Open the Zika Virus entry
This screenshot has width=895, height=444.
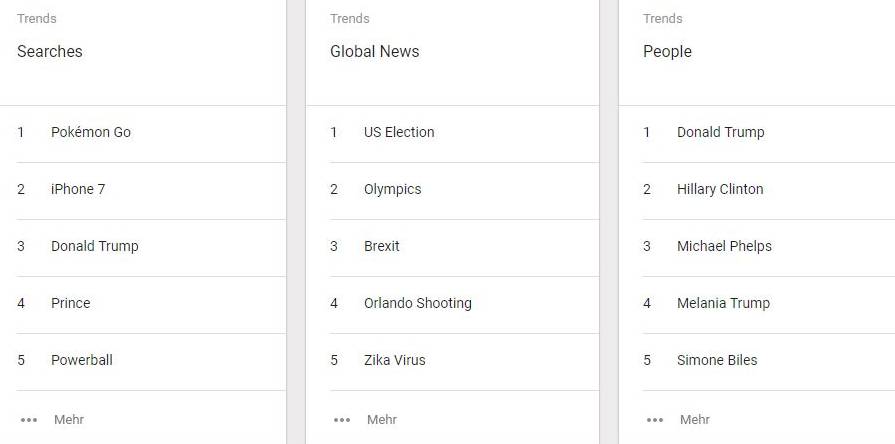tap(464, 362)
